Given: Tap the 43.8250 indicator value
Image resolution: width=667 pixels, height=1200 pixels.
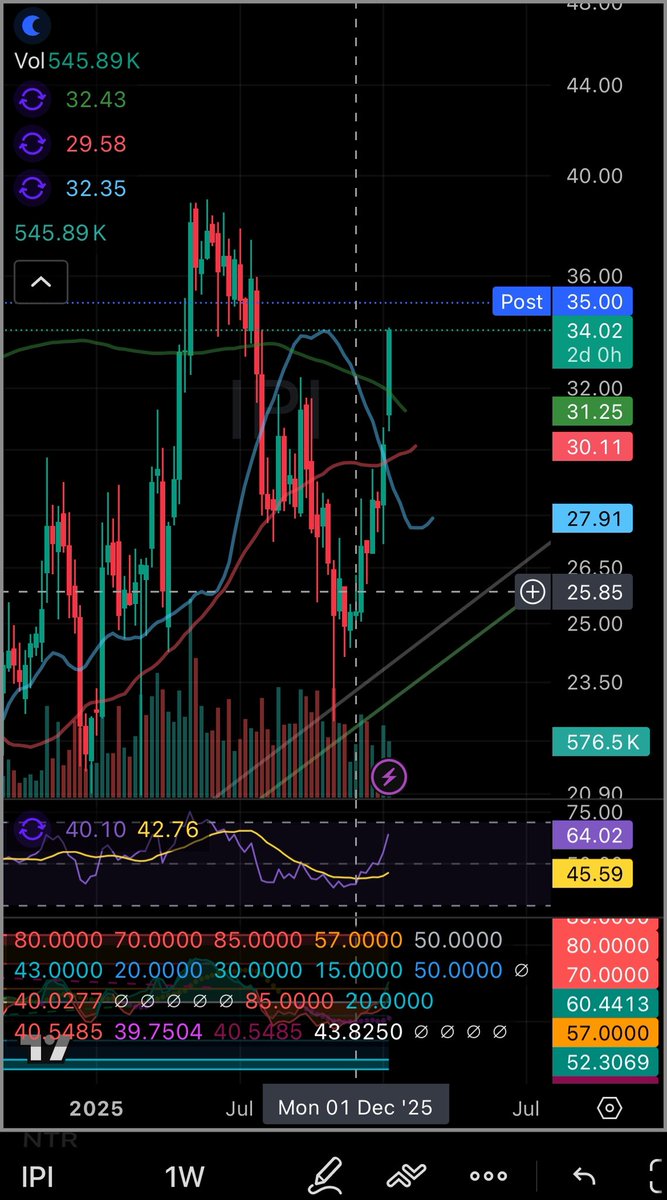Looking at the screenshot, I should point(357,1030).
